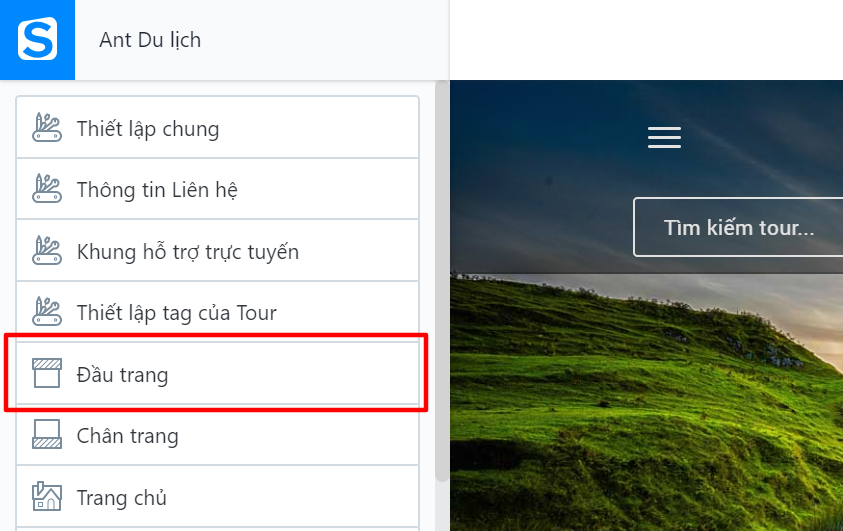Select the Đầu trang menu item
The image size is (843, 531).
(x=123, y=375)
